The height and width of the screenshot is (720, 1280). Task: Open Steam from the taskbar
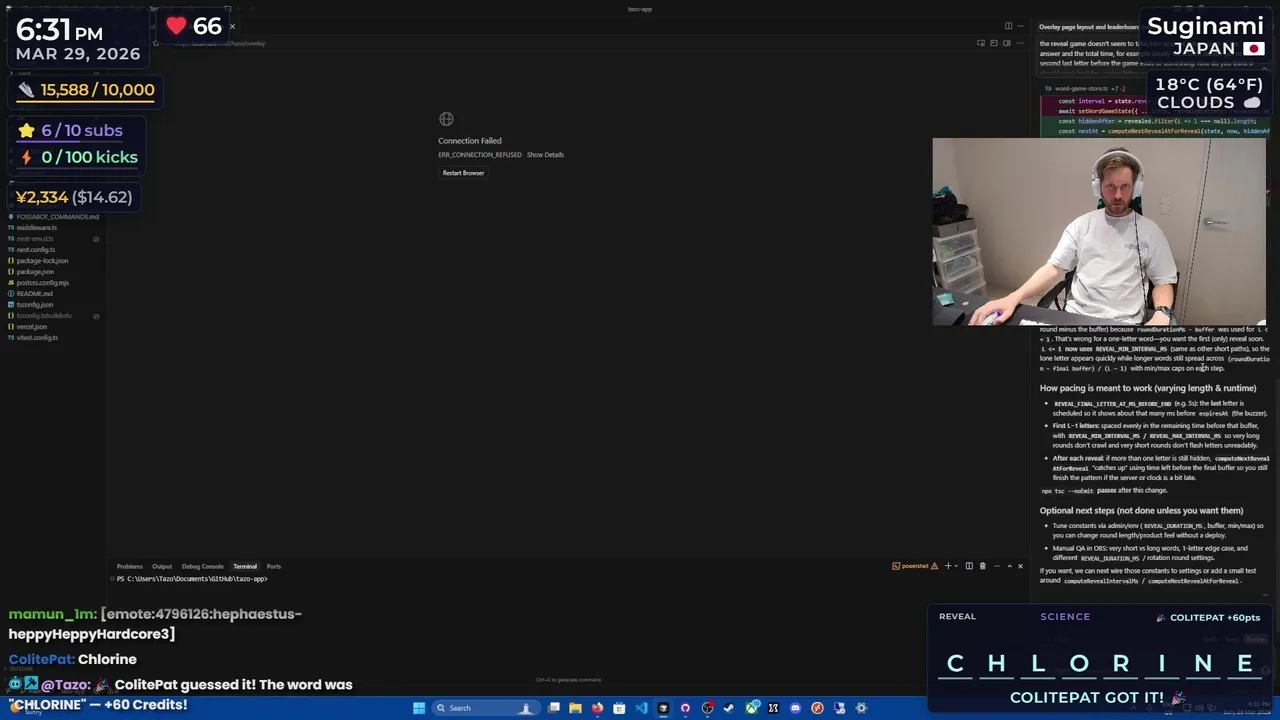pos(729,708)
